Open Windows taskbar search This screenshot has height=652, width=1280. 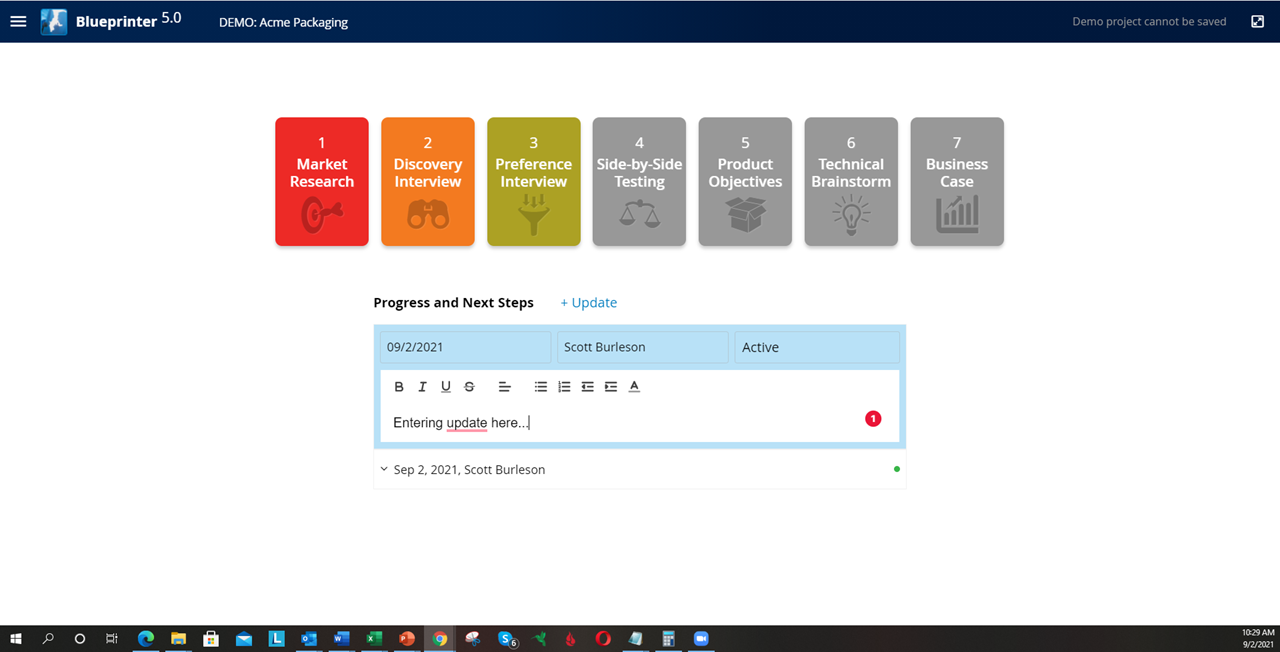click(48, 638)
